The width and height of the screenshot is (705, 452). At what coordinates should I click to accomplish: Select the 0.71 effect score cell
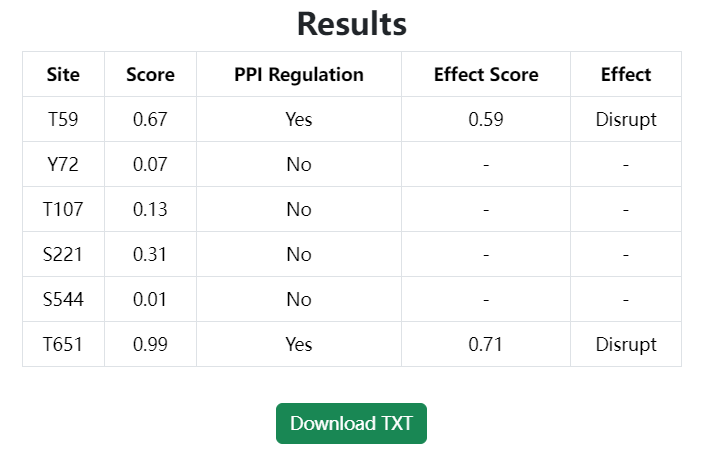tap(486, 345)
